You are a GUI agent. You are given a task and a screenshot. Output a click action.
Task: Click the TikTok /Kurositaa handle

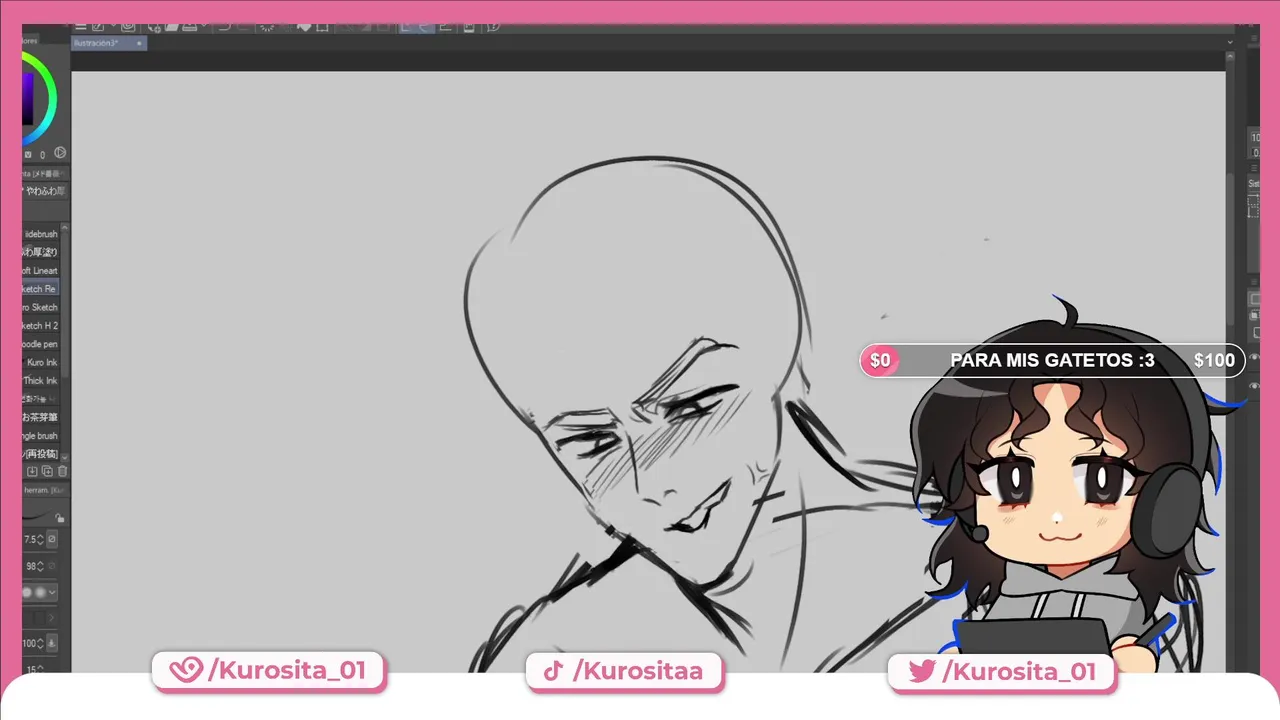[x=623, y=671]
